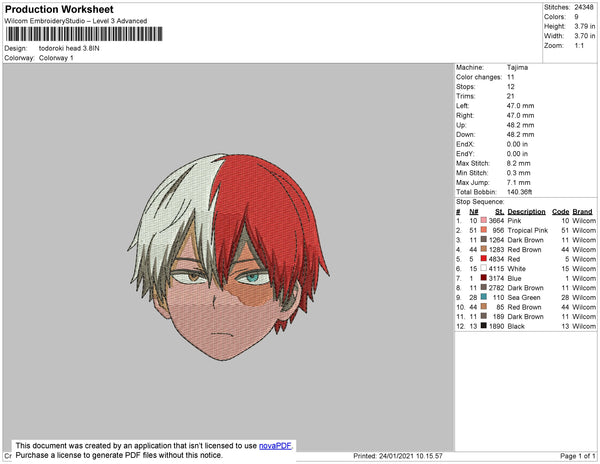The height and width of the screenshot is (464, 600).
Task: Select the 'Black' description in stop 12
Action: 516,326
